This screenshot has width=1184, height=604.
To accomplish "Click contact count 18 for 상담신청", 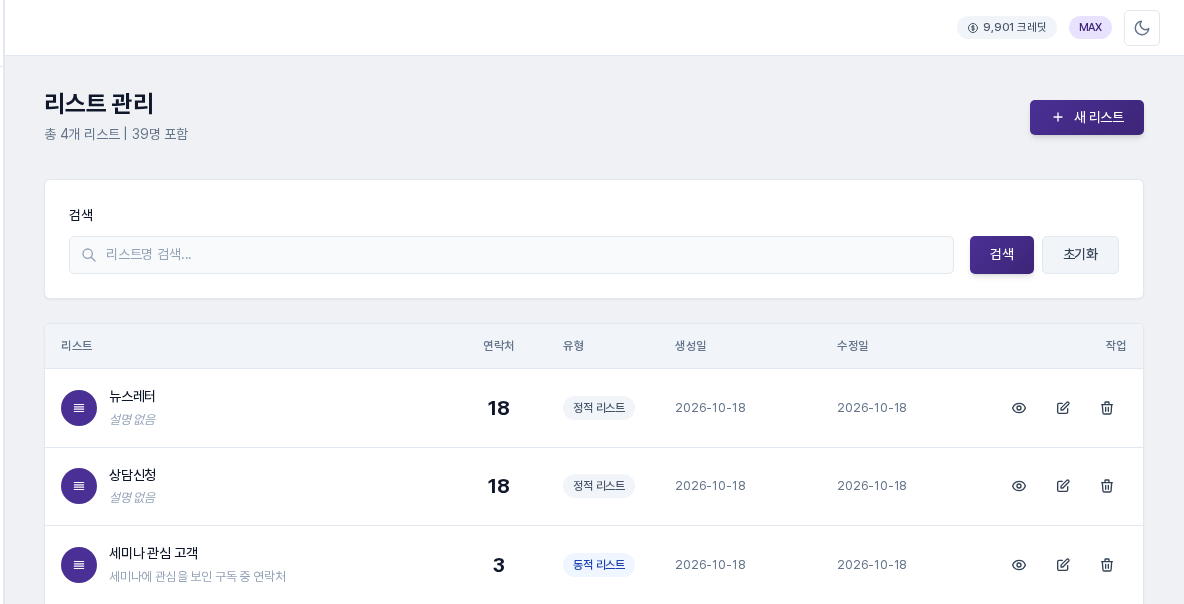I will (x=498, y=486).
